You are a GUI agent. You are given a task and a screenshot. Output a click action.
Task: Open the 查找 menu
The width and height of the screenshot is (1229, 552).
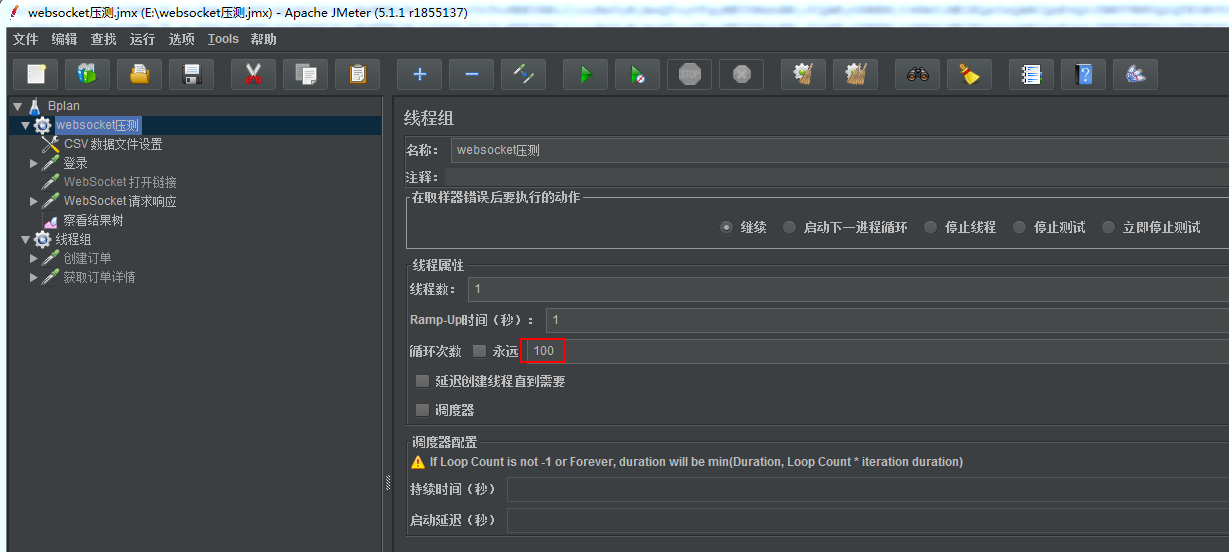click(x=103, y=39)
